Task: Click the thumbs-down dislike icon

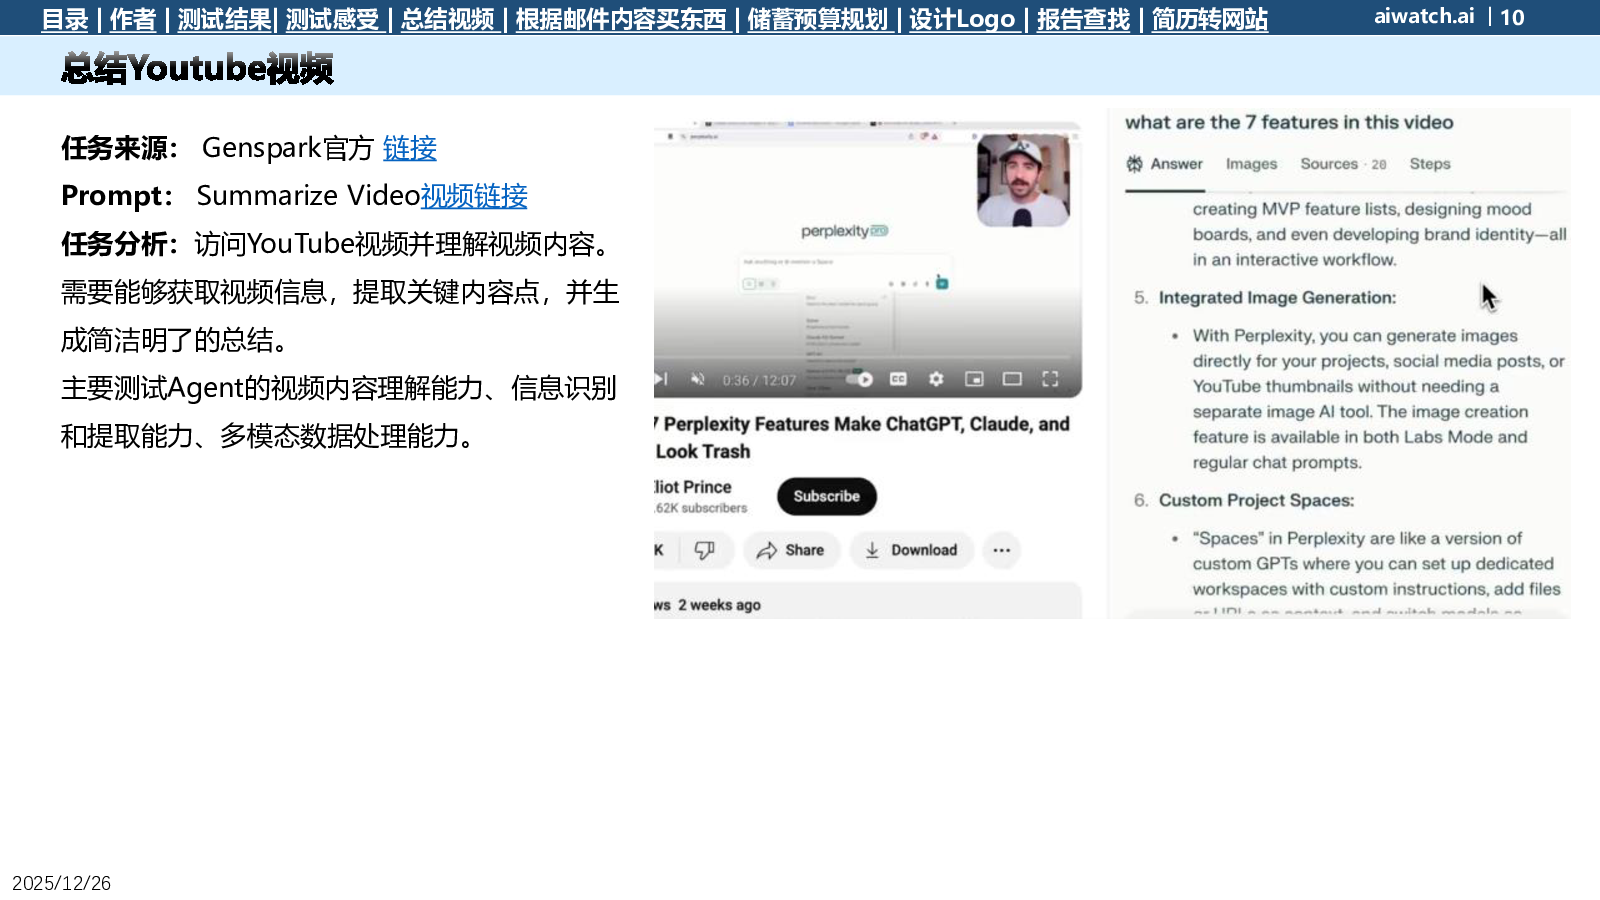Action: (x=705, y=550)
